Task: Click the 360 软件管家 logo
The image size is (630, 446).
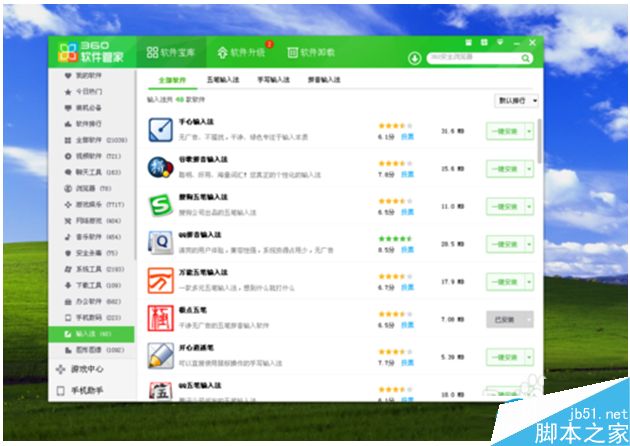Action: 90,52
